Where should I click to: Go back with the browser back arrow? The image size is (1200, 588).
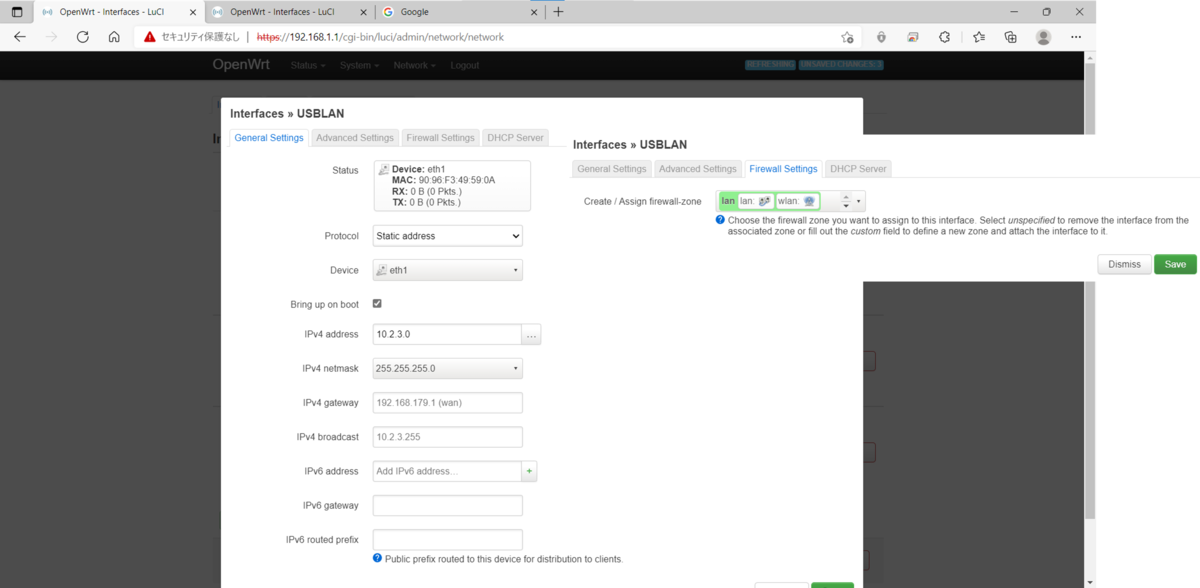tap(20, 37)
